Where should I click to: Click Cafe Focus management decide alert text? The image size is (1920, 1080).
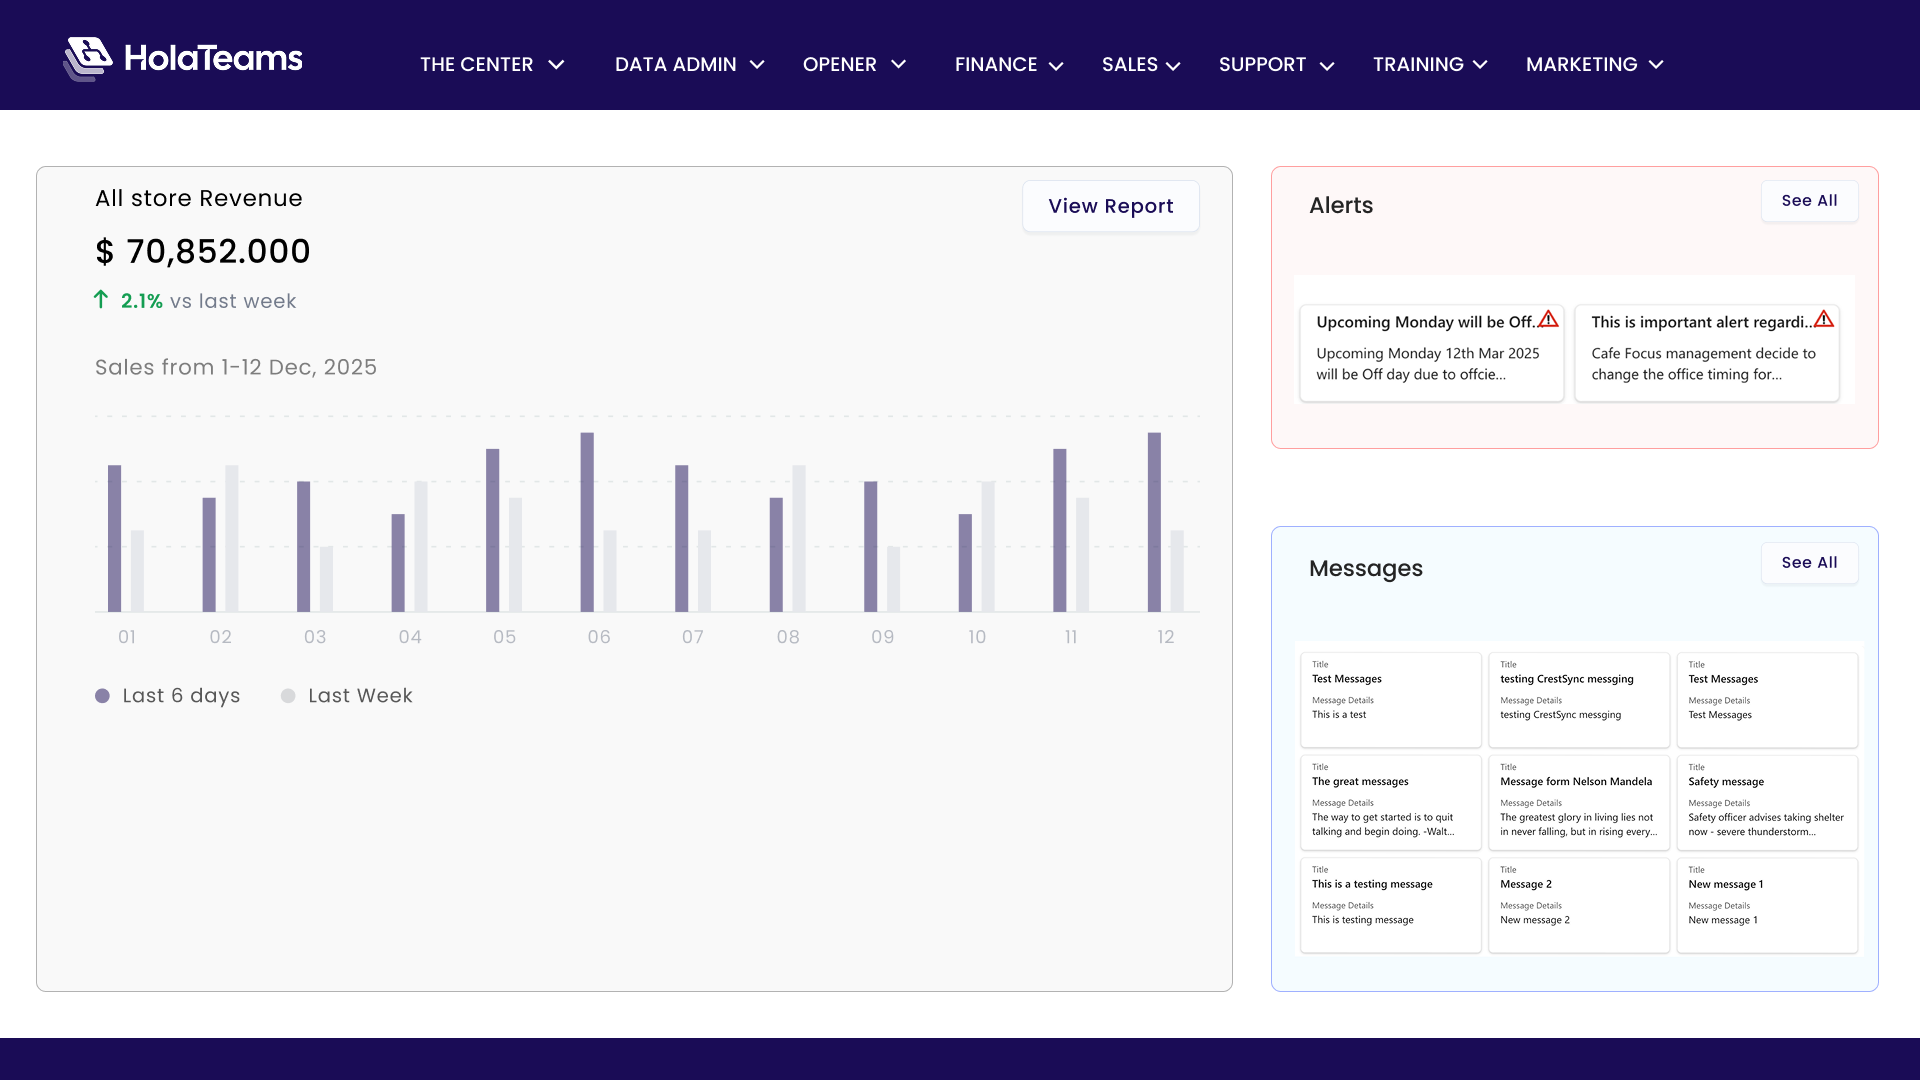pyautogui.click(x=1703, y=364)
